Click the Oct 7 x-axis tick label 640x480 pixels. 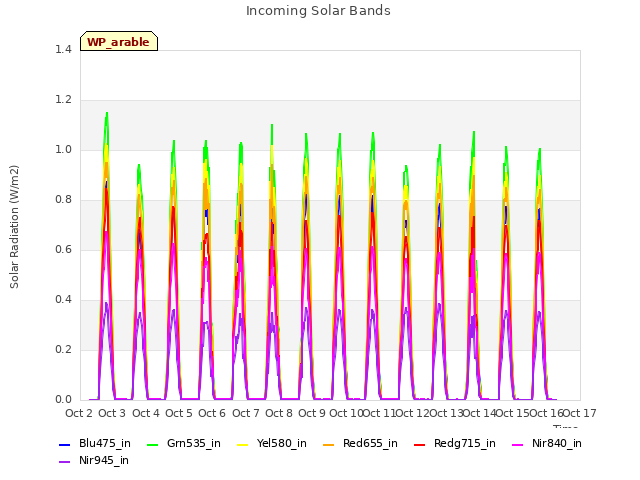click(246, 413)
